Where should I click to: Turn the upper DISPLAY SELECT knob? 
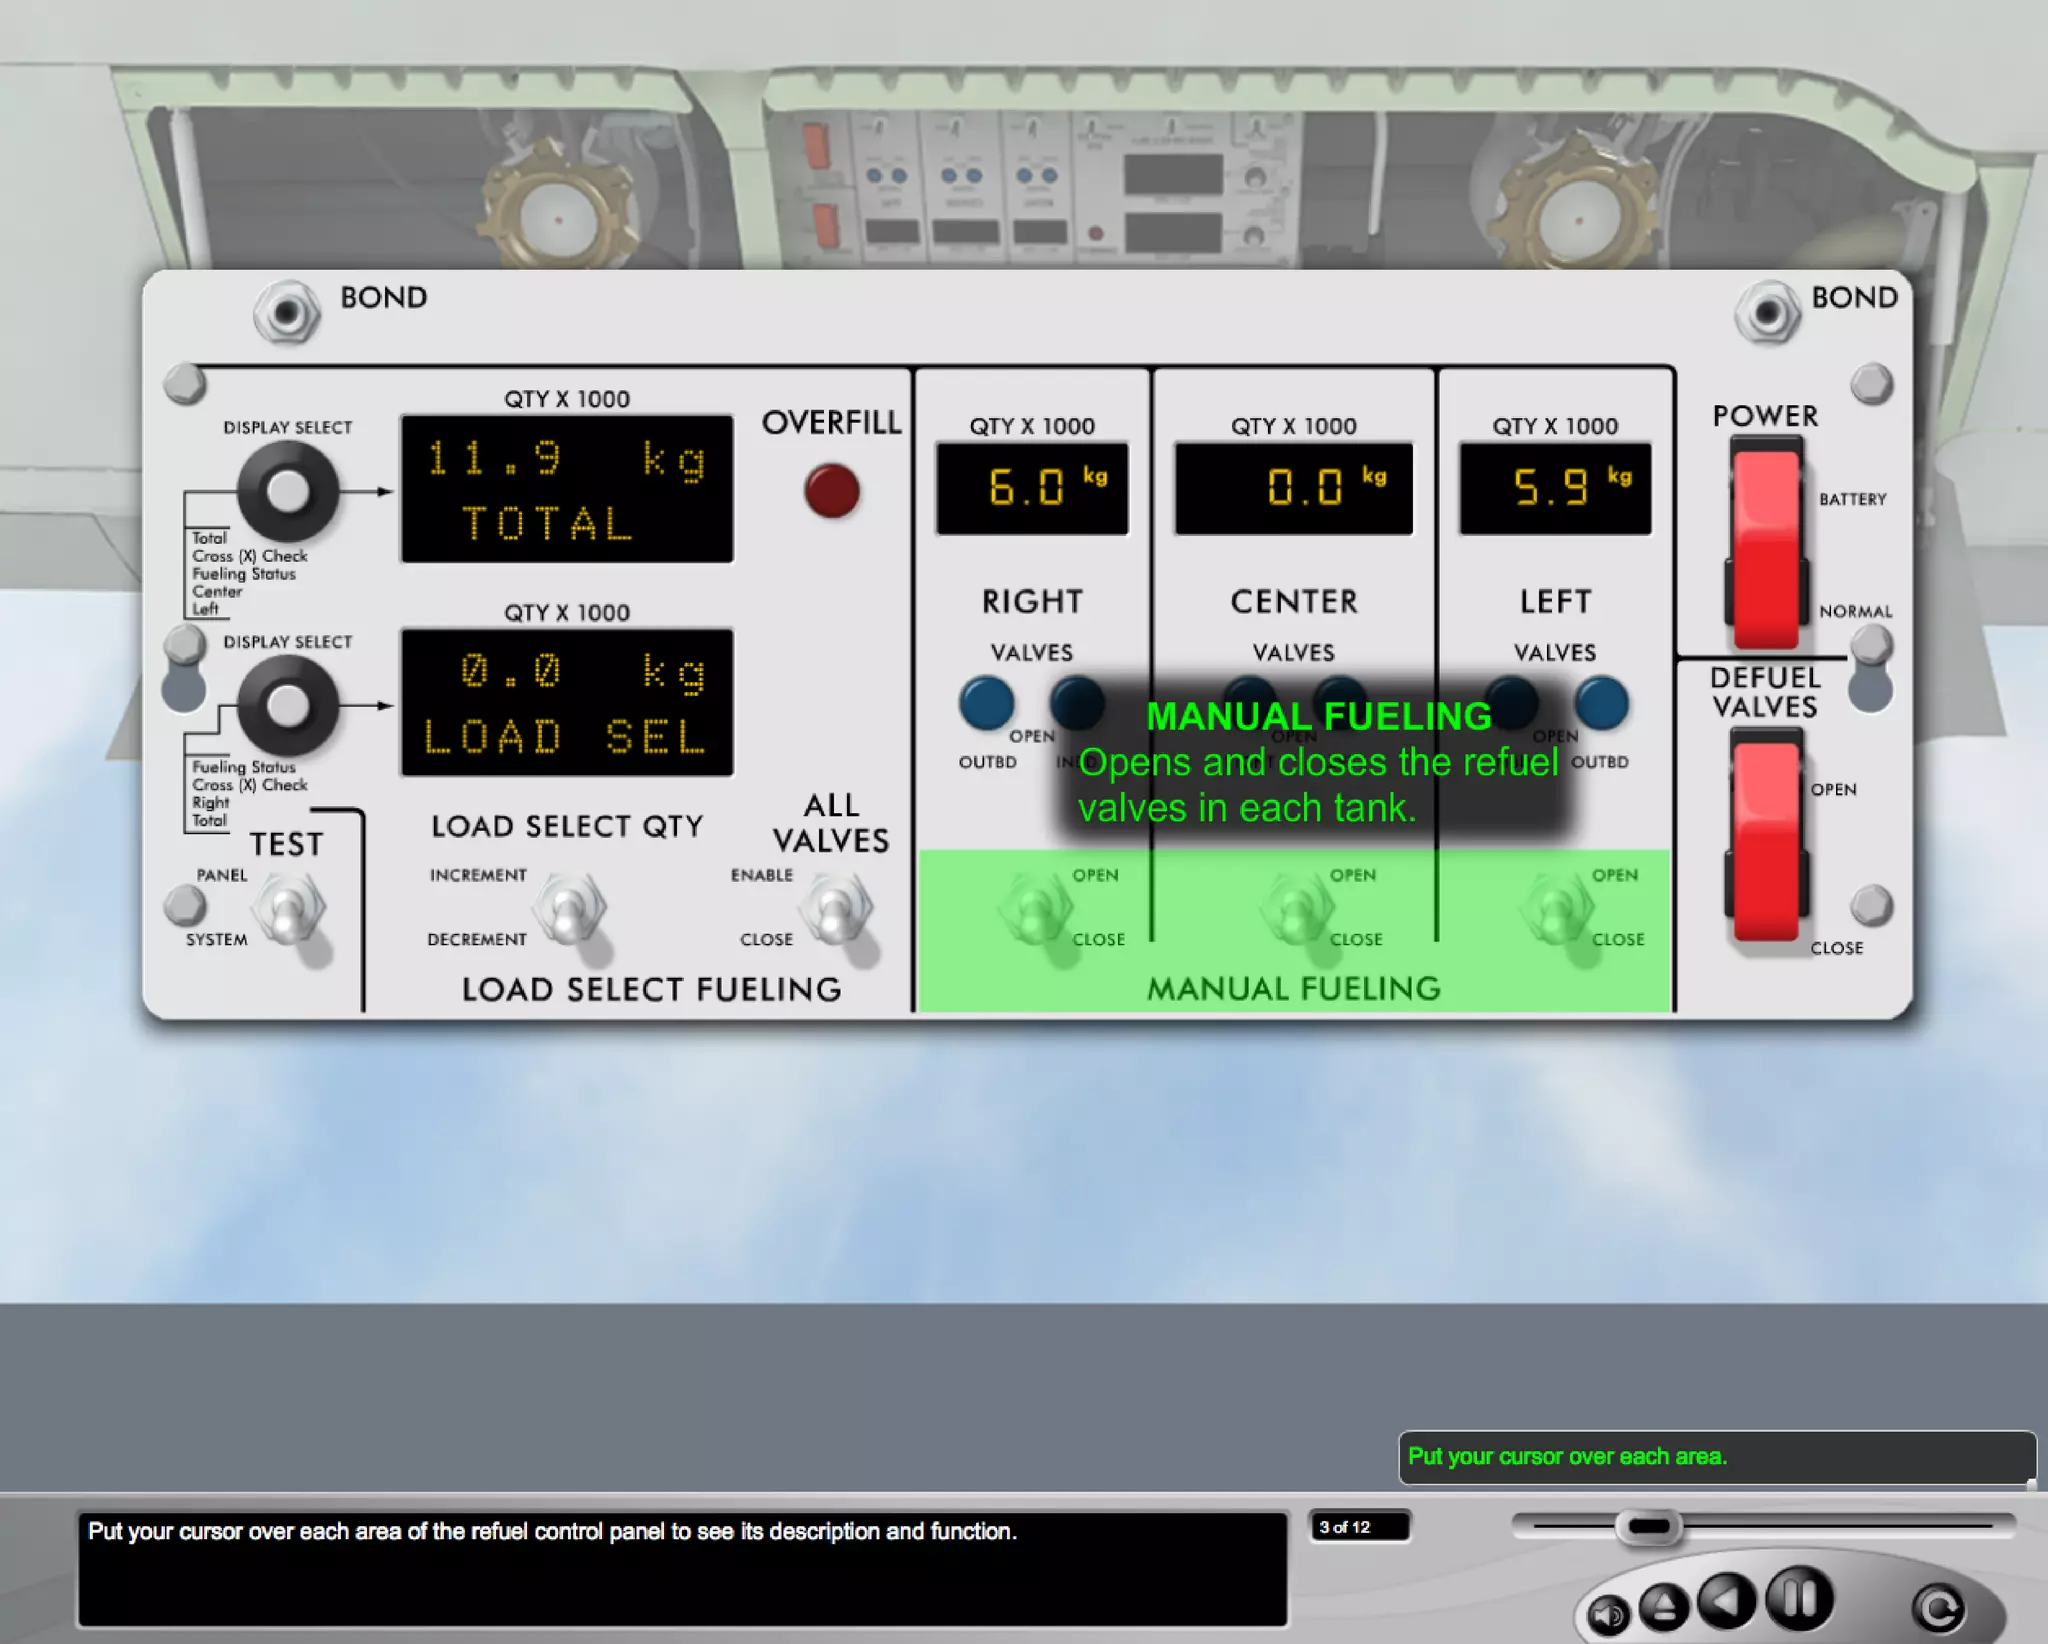287,491
